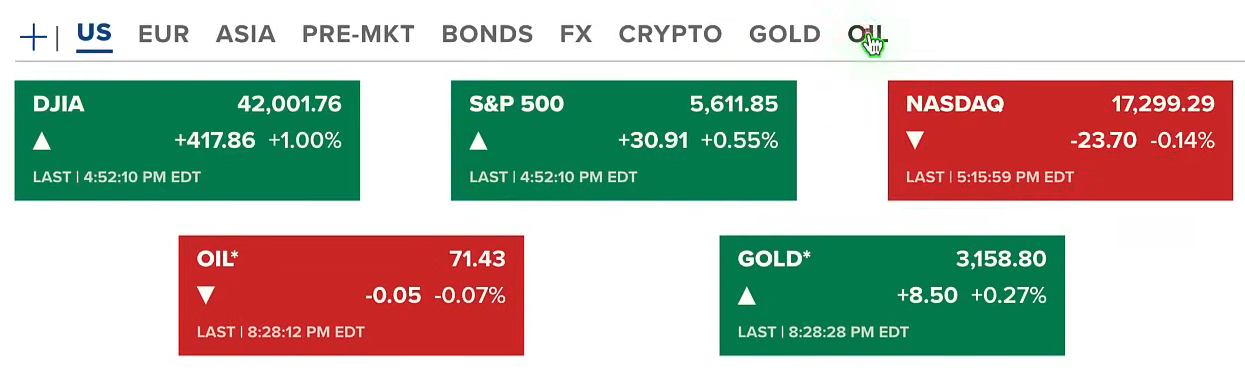Select the CRYPTO tab
This screenshot has height=370, width=1245.
[x=670, y=34]
